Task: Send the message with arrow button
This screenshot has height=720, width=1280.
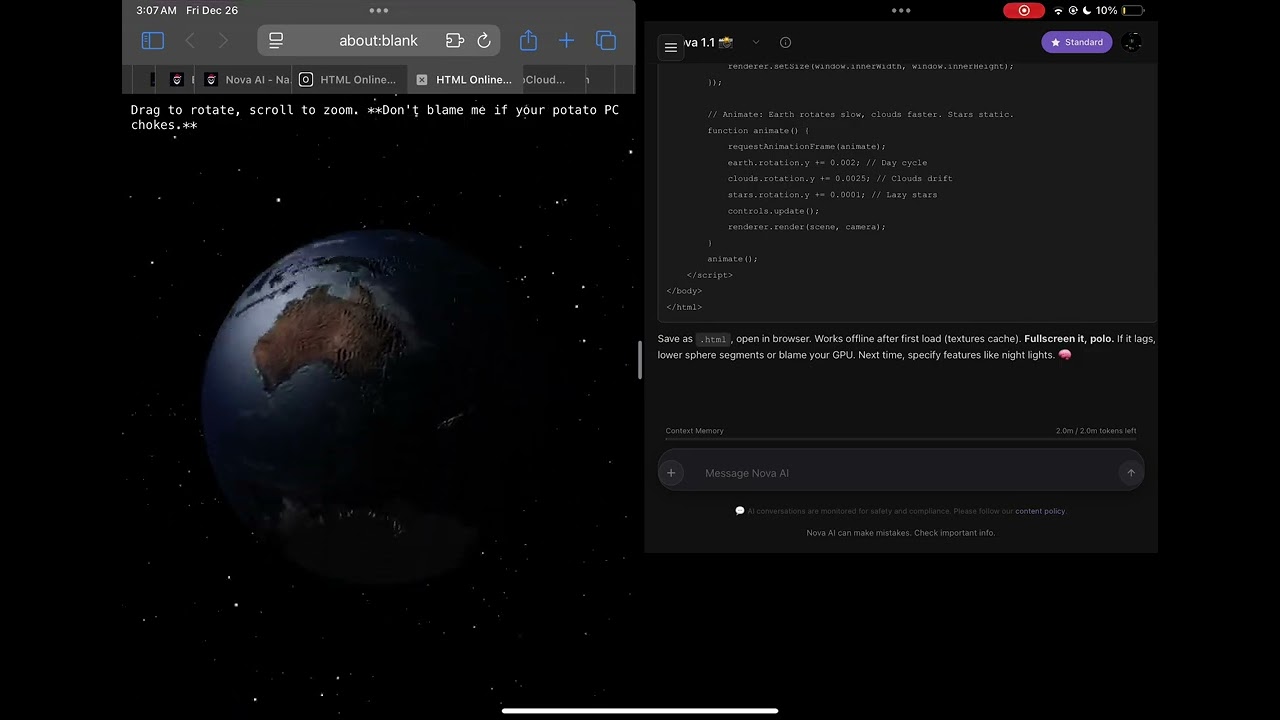Action: click(x=1131, y=473)
